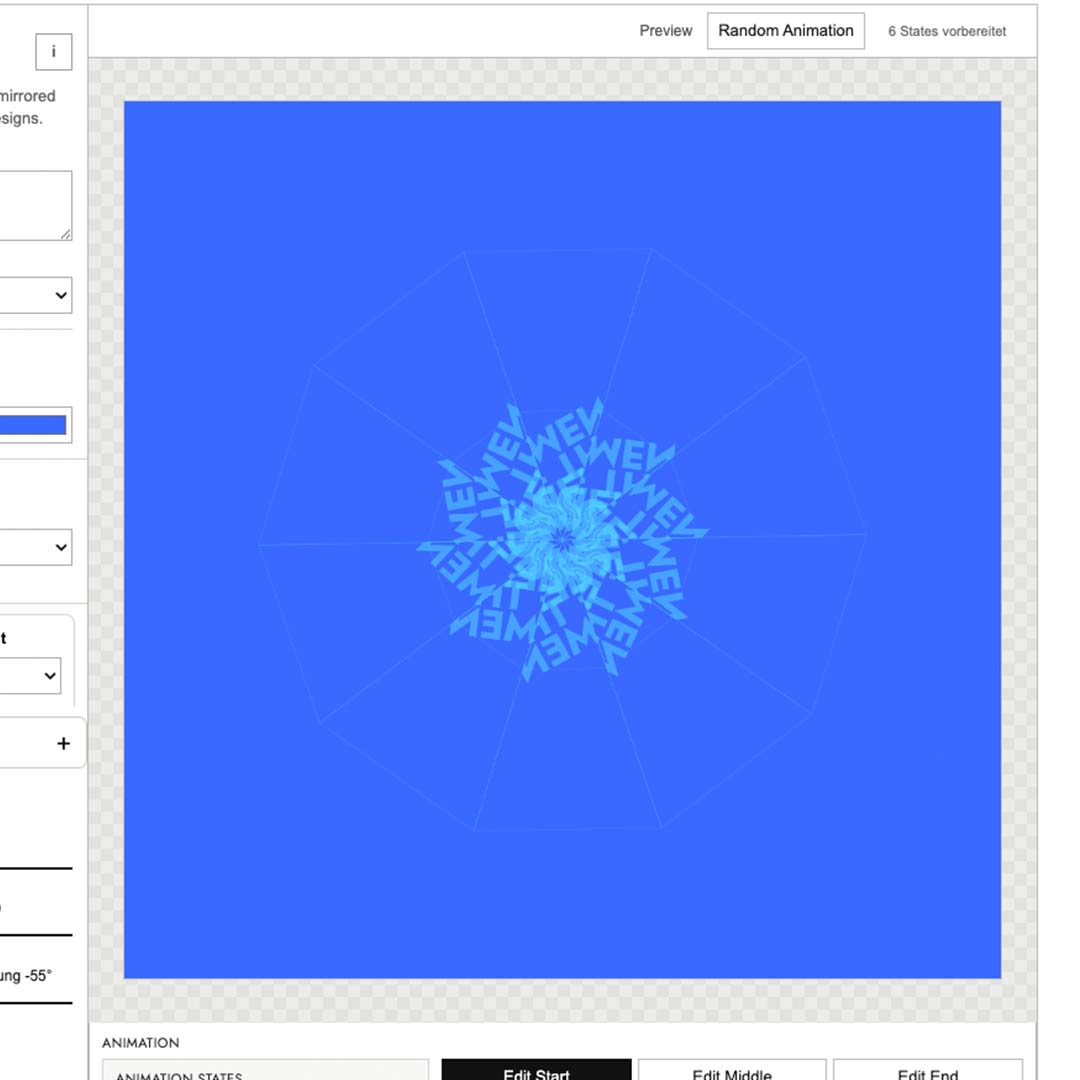Open the dropdown below the blue color swatch
This screenshot has width=1080, height=1080.
tap(34, 547)
